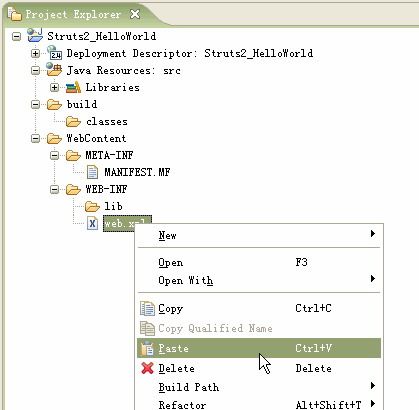Select the Project Explorer tab label
The image size is (419, 410).
point(73,14)
